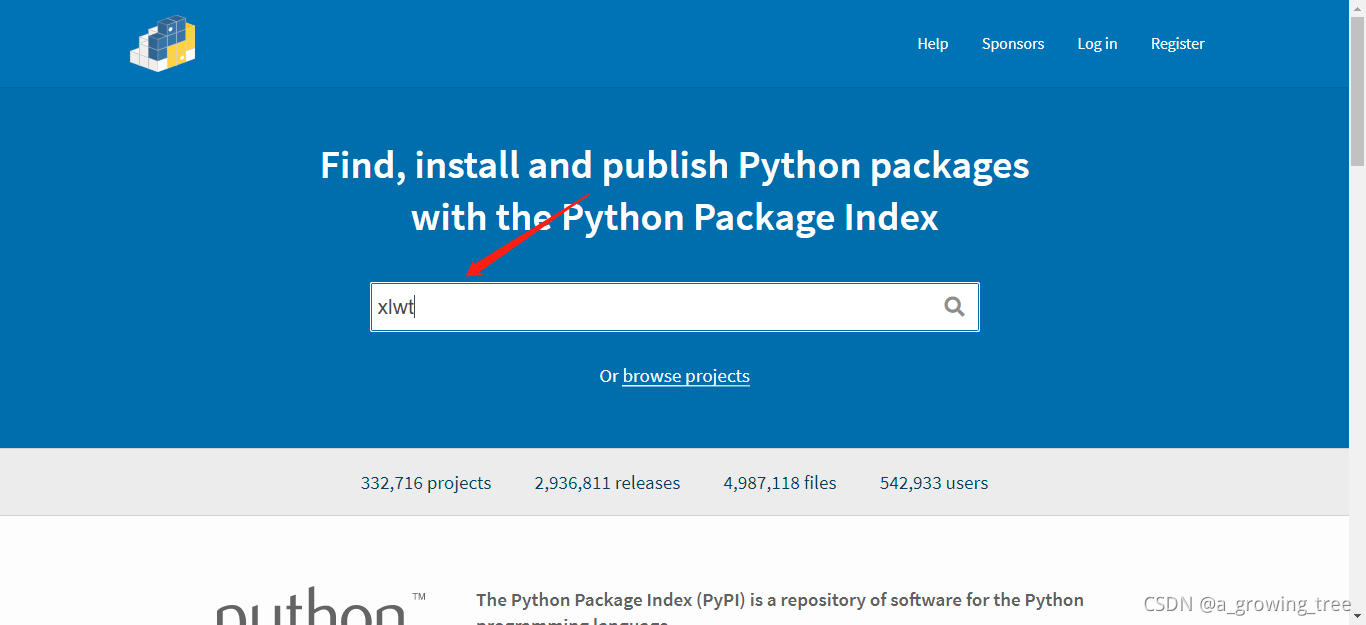Click the 542,933 users statistic

pyautogui.click(x=934, y=483)
